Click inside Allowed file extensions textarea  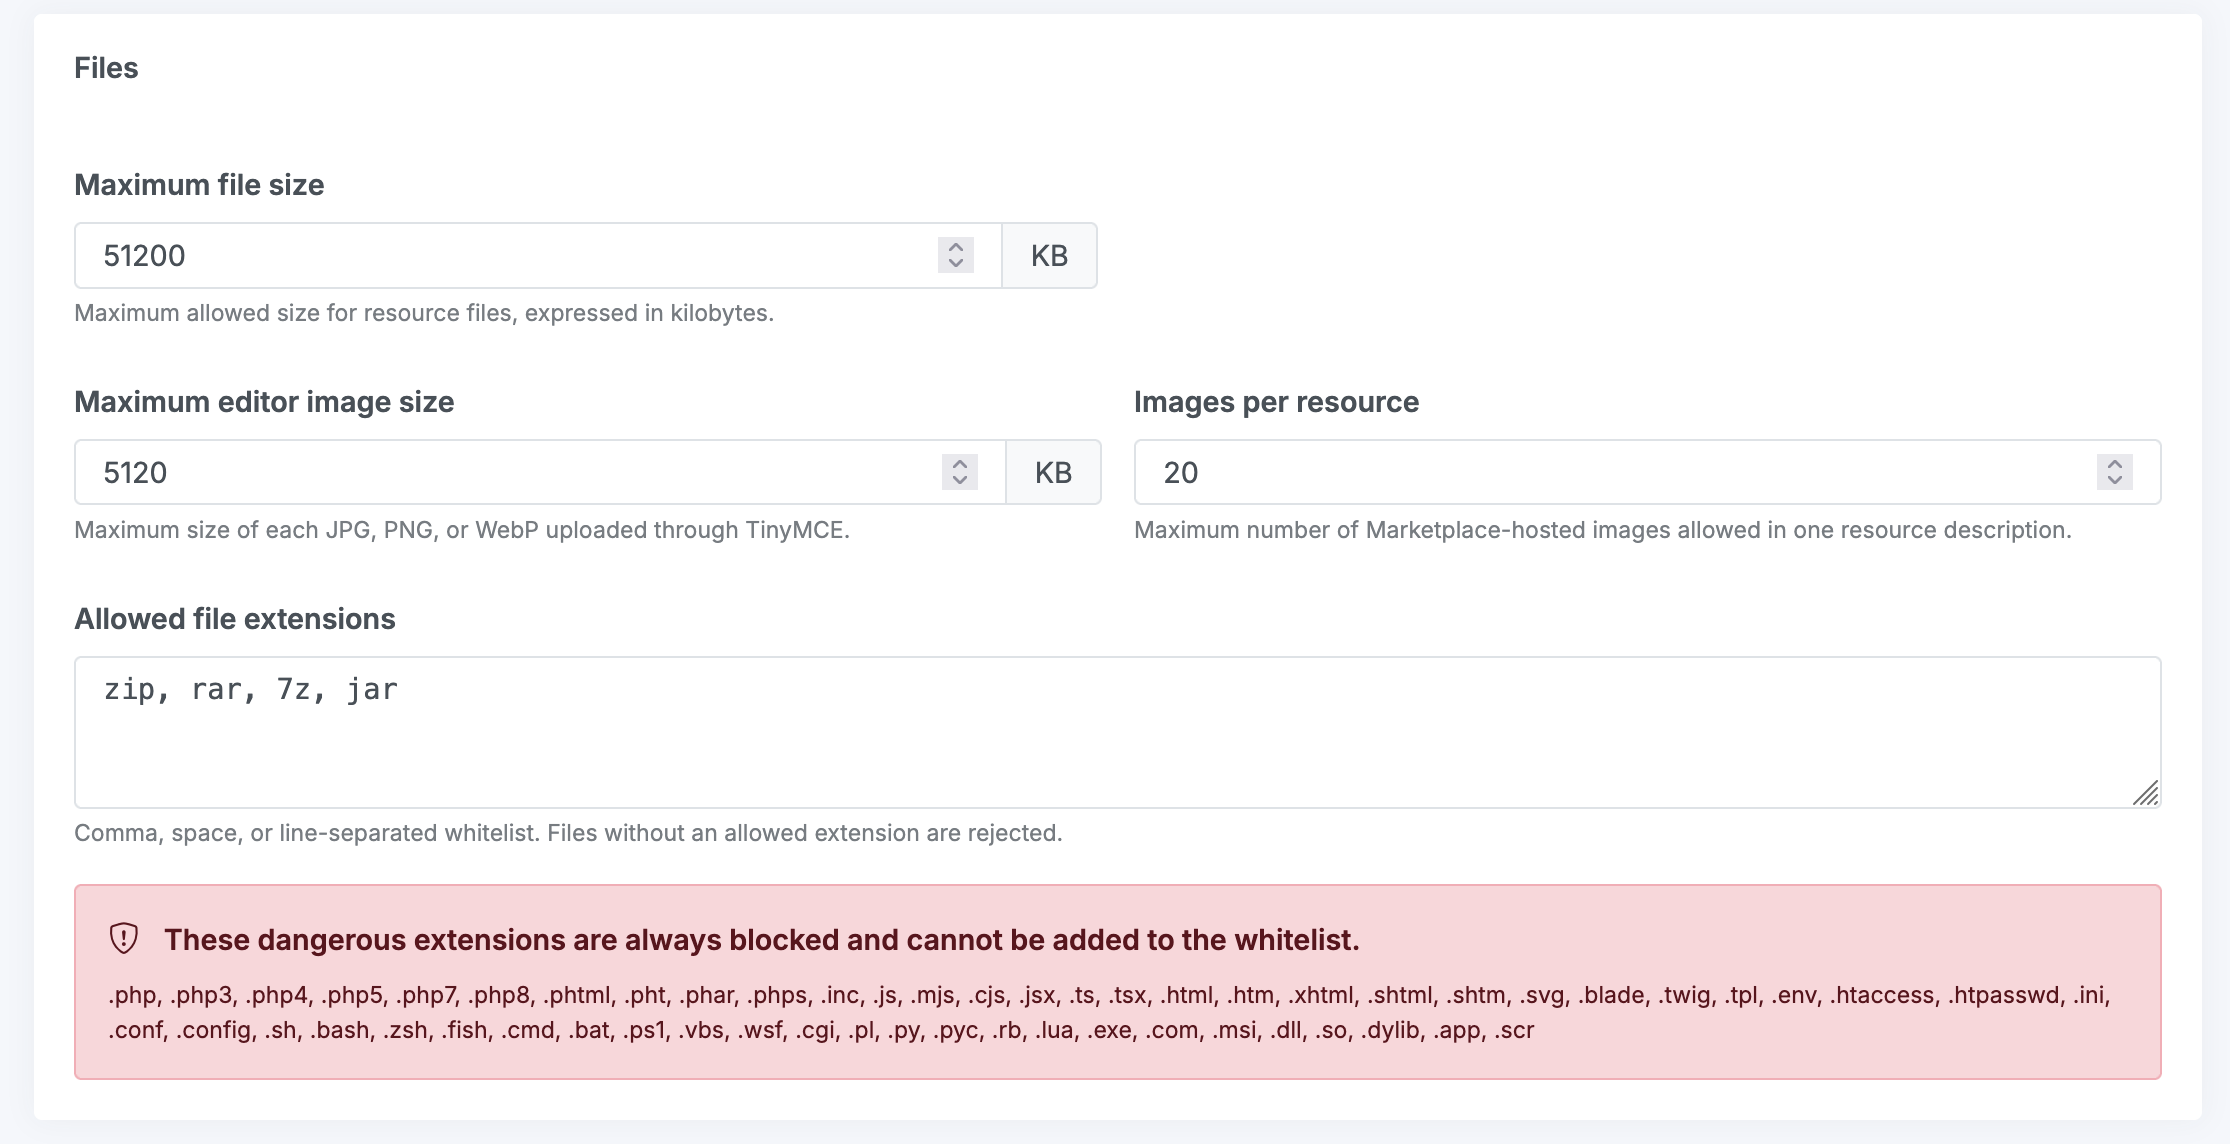(x=1118, y=732)
